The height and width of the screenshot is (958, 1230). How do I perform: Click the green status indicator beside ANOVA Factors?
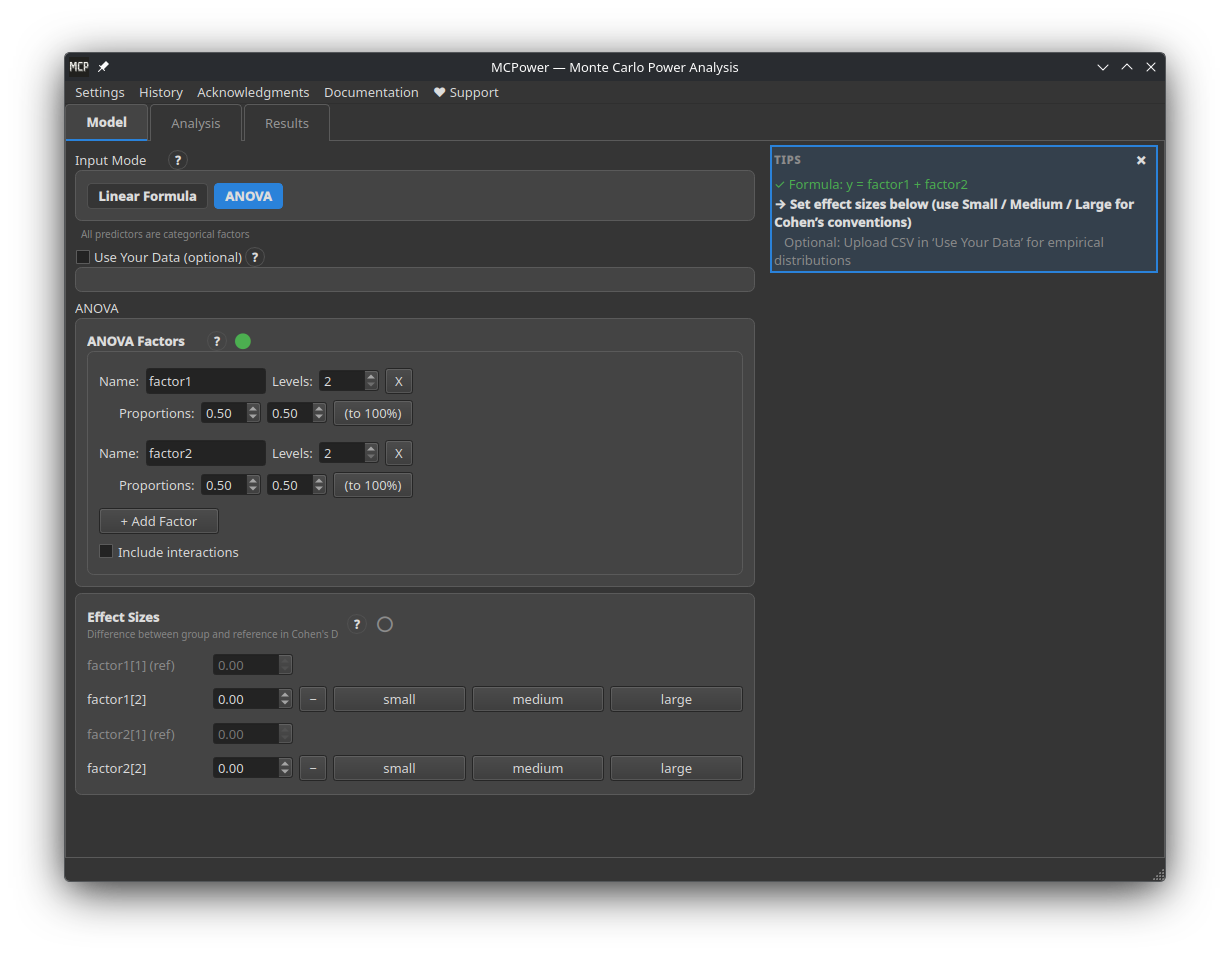tap(243, 341)
